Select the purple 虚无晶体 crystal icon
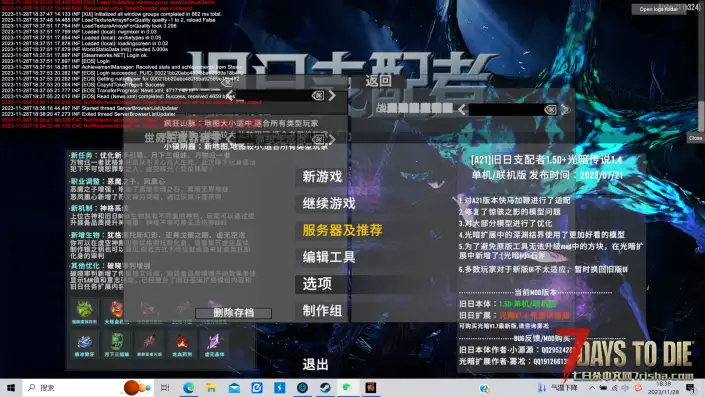 point(214,342)
